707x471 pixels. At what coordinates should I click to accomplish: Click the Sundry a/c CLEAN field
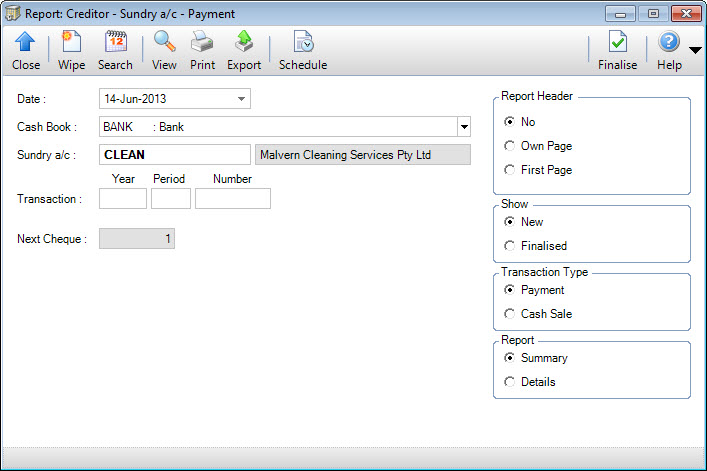pyautogui.click(x=174, y=155)
